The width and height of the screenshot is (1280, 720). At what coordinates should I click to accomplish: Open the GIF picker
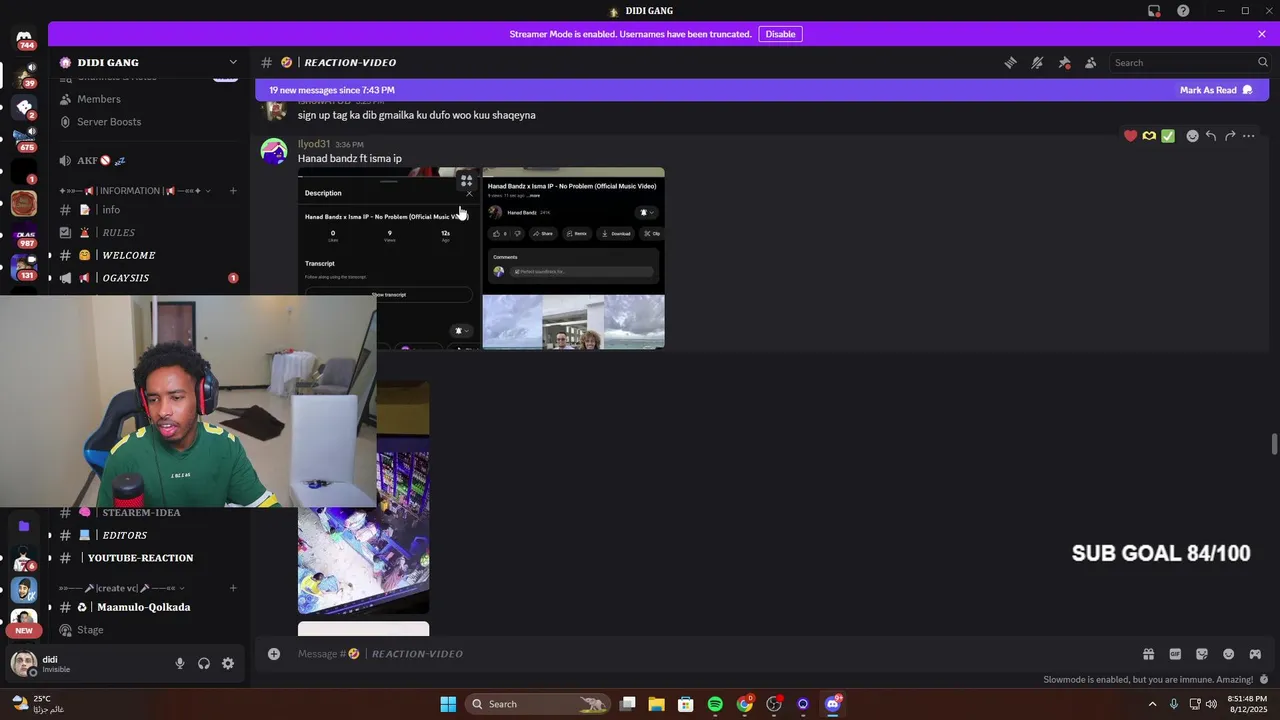coord(1175,654)
